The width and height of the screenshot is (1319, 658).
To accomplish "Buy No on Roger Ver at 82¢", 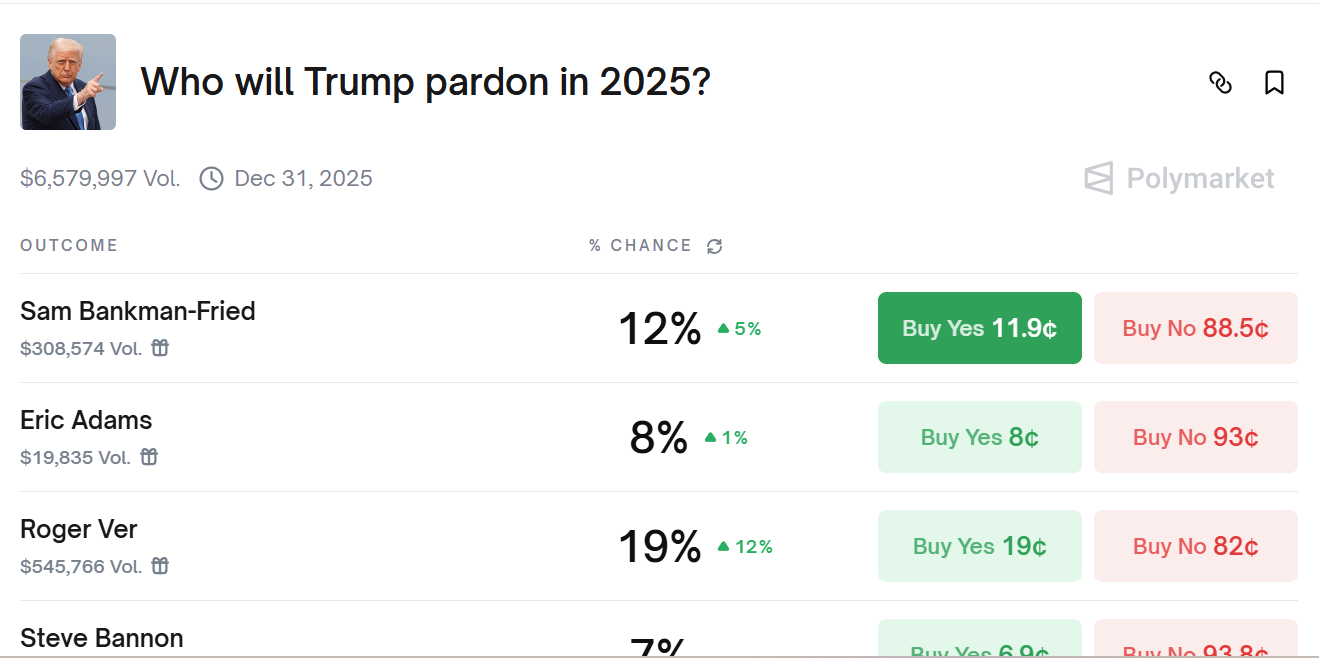I will click(x=1195, y=546).
